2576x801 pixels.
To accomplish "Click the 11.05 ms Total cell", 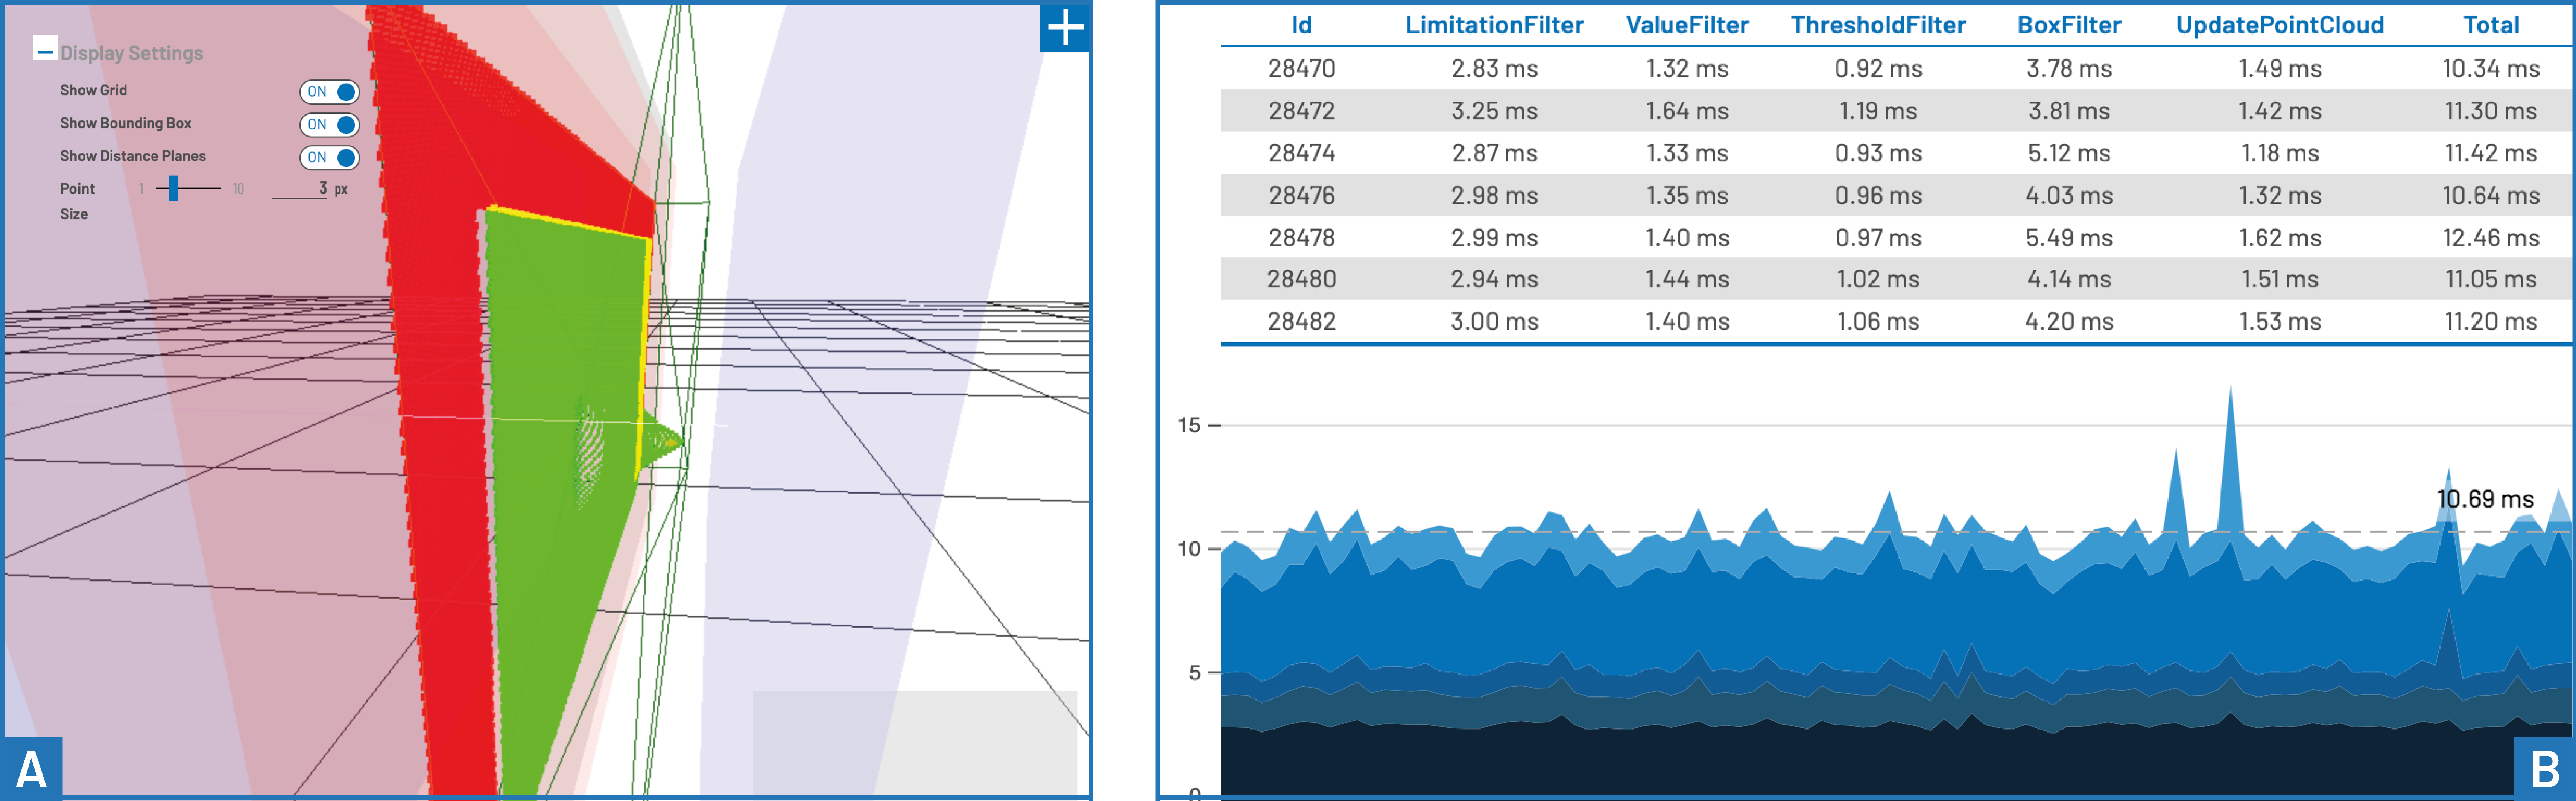I will 2491,279.
